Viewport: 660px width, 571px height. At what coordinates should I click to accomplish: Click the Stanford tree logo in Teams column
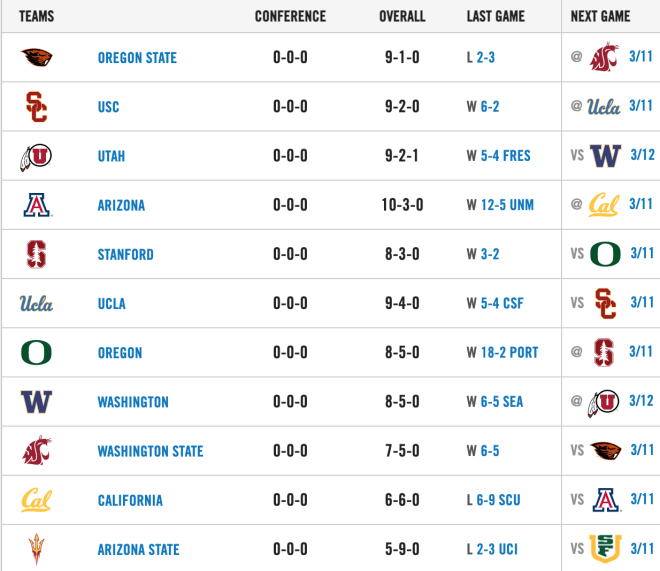(x=36, y=254)
